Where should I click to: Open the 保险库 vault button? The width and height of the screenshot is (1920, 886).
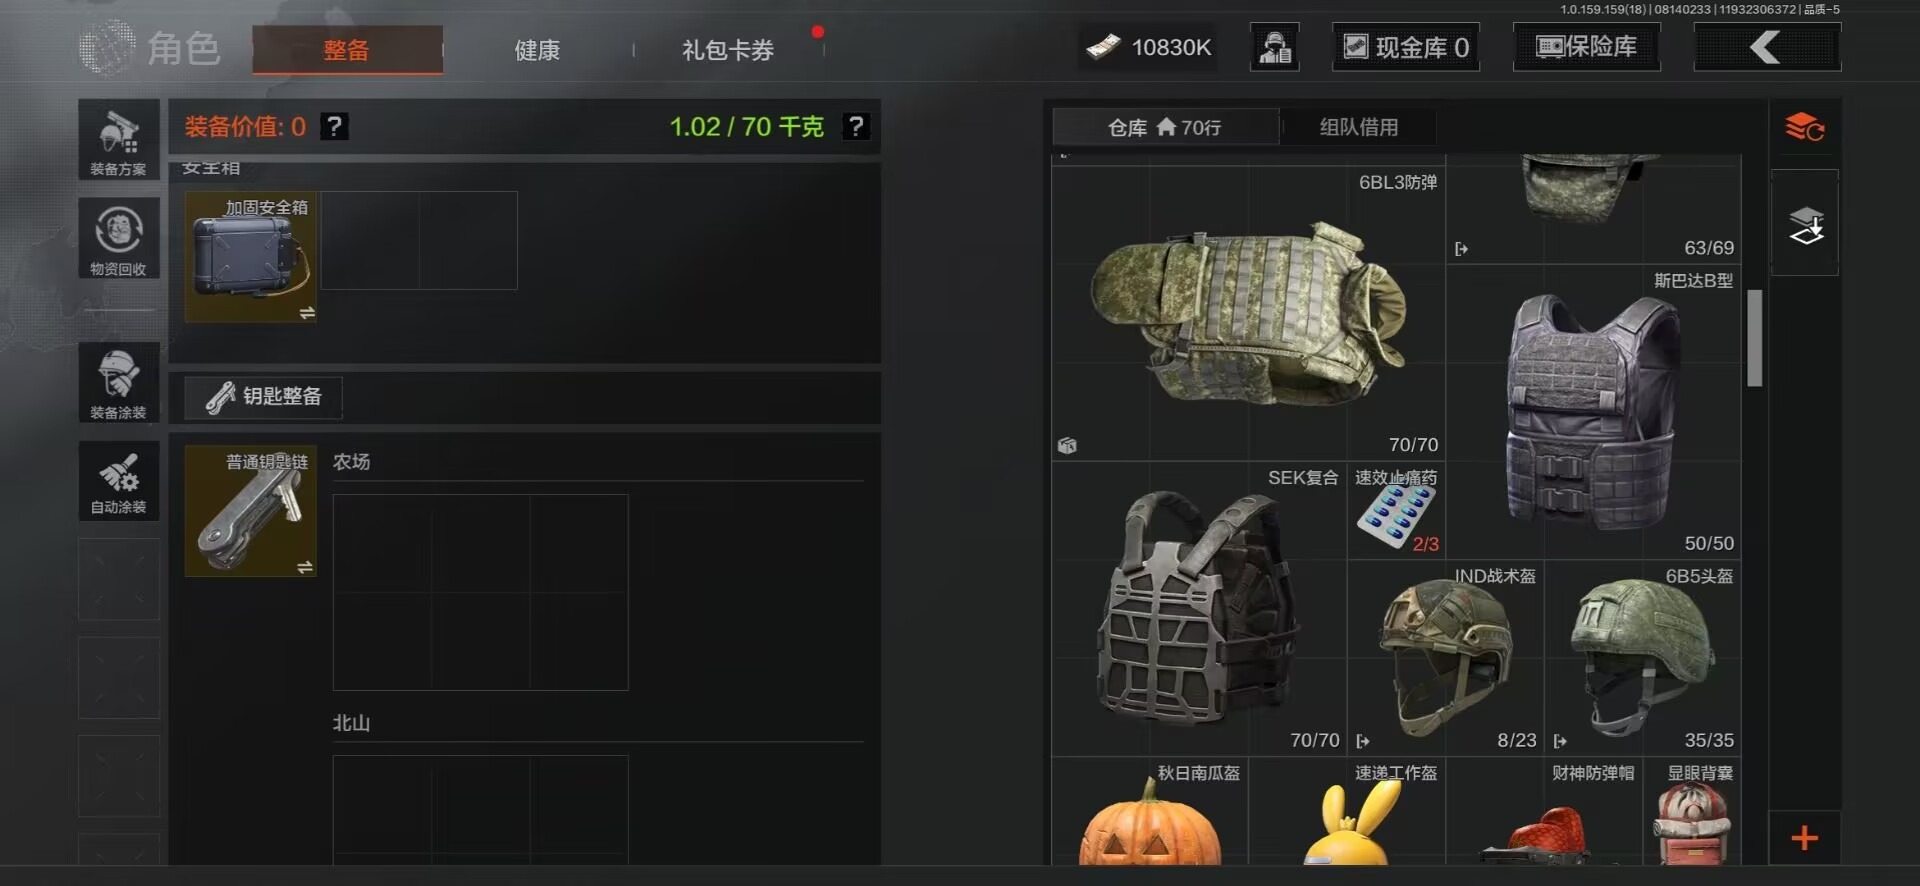tap(1587, 47)
